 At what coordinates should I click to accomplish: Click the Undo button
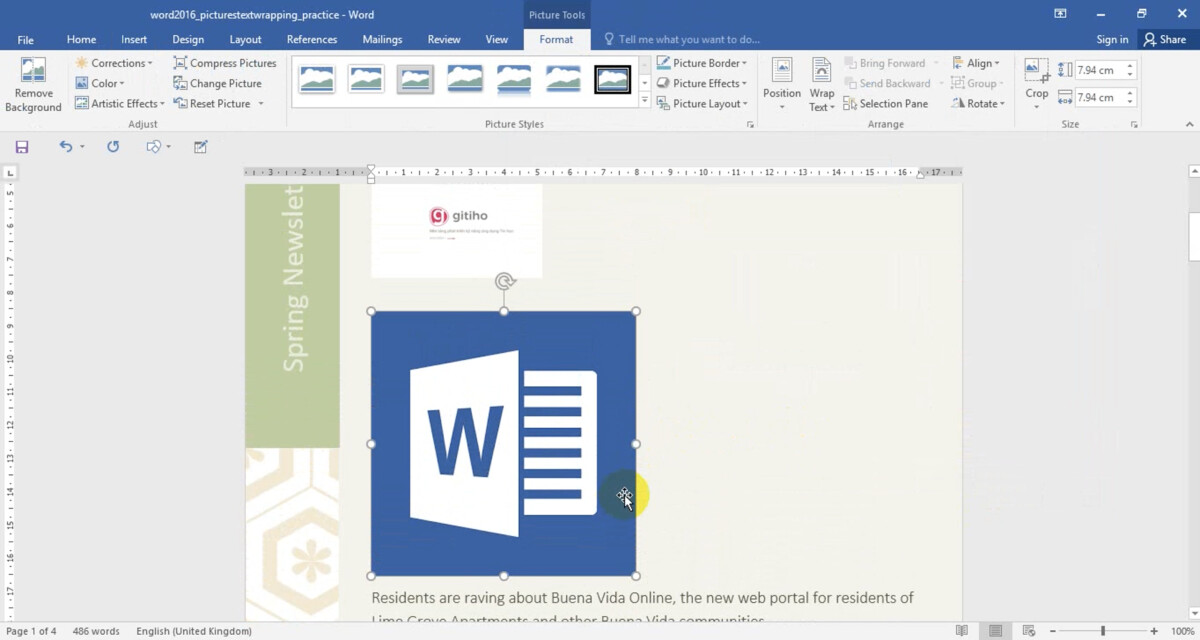coord(66,147)
